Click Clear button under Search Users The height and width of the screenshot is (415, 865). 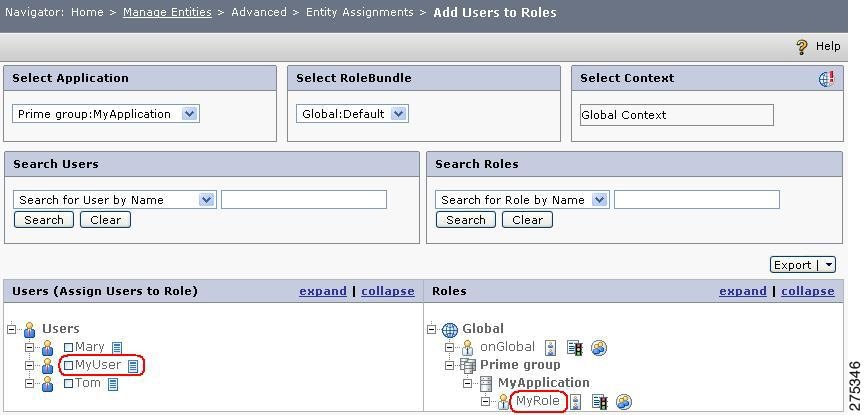tap(105, 220)
